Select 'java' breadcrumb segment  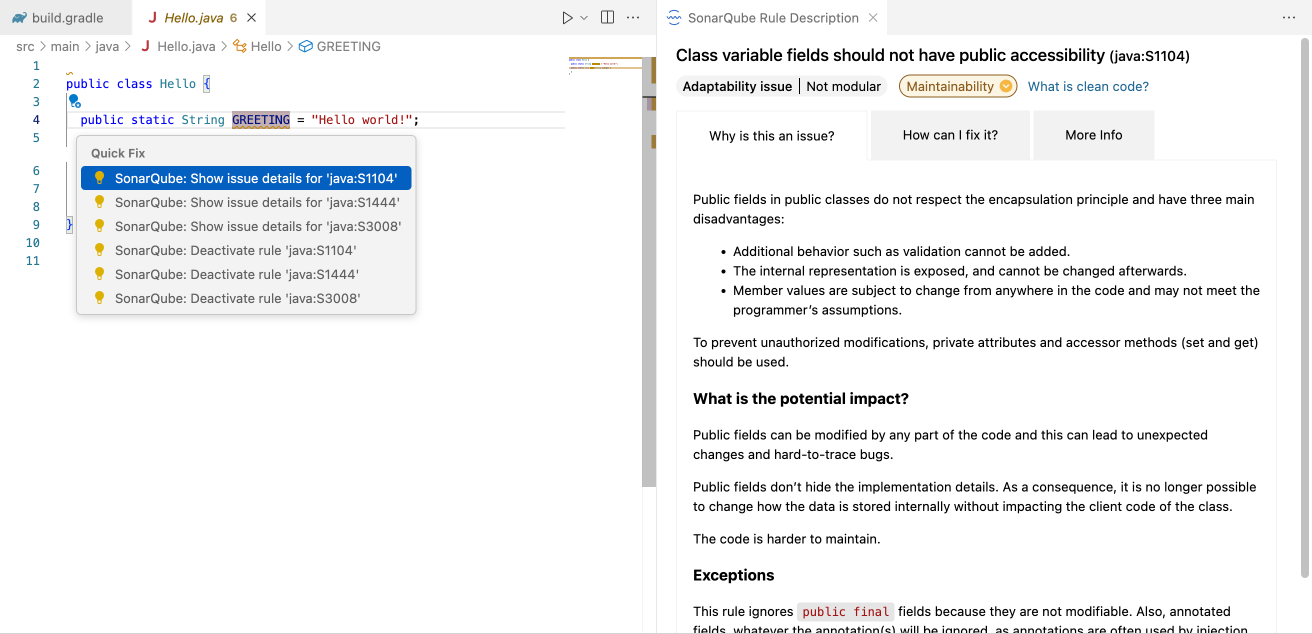107,46
